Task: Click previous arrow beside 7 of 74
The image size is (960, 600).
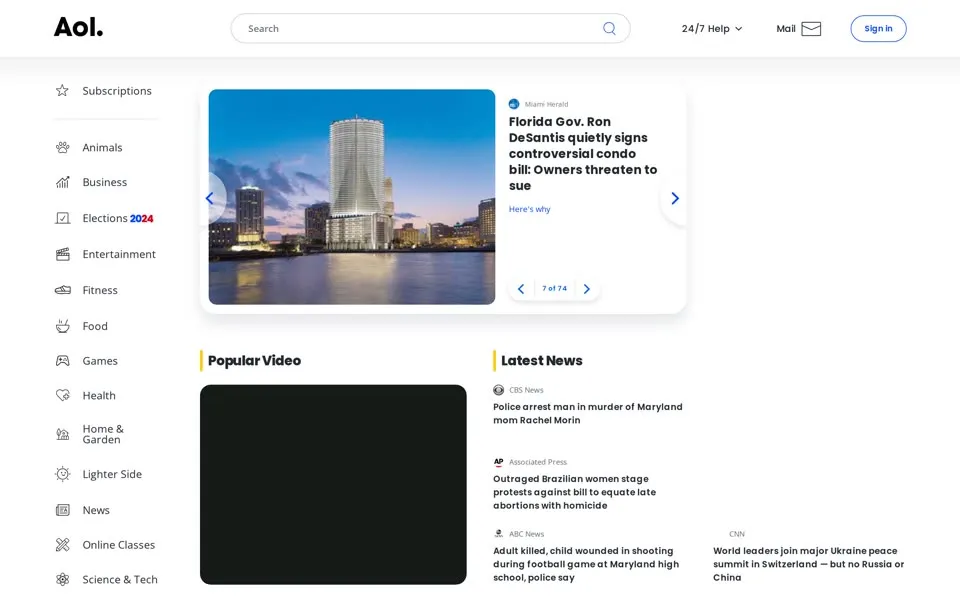Action: [521, 289]
